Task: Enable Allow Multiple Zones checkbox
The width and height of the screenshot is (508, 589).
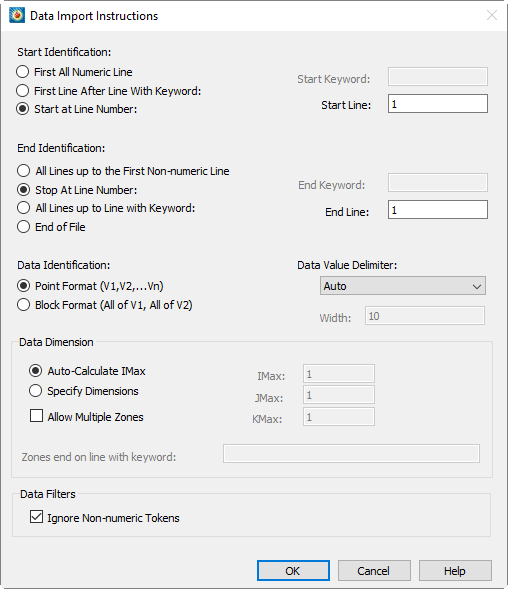Action: [x=36, y=416]
